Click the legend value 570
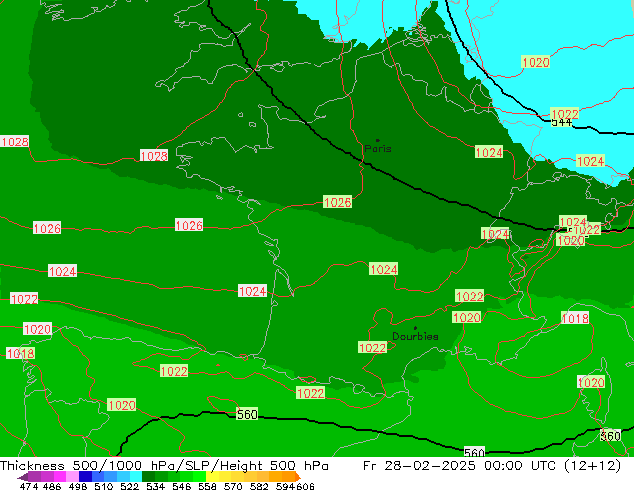Screen dimensions: 634x490 tap(233, 486)
